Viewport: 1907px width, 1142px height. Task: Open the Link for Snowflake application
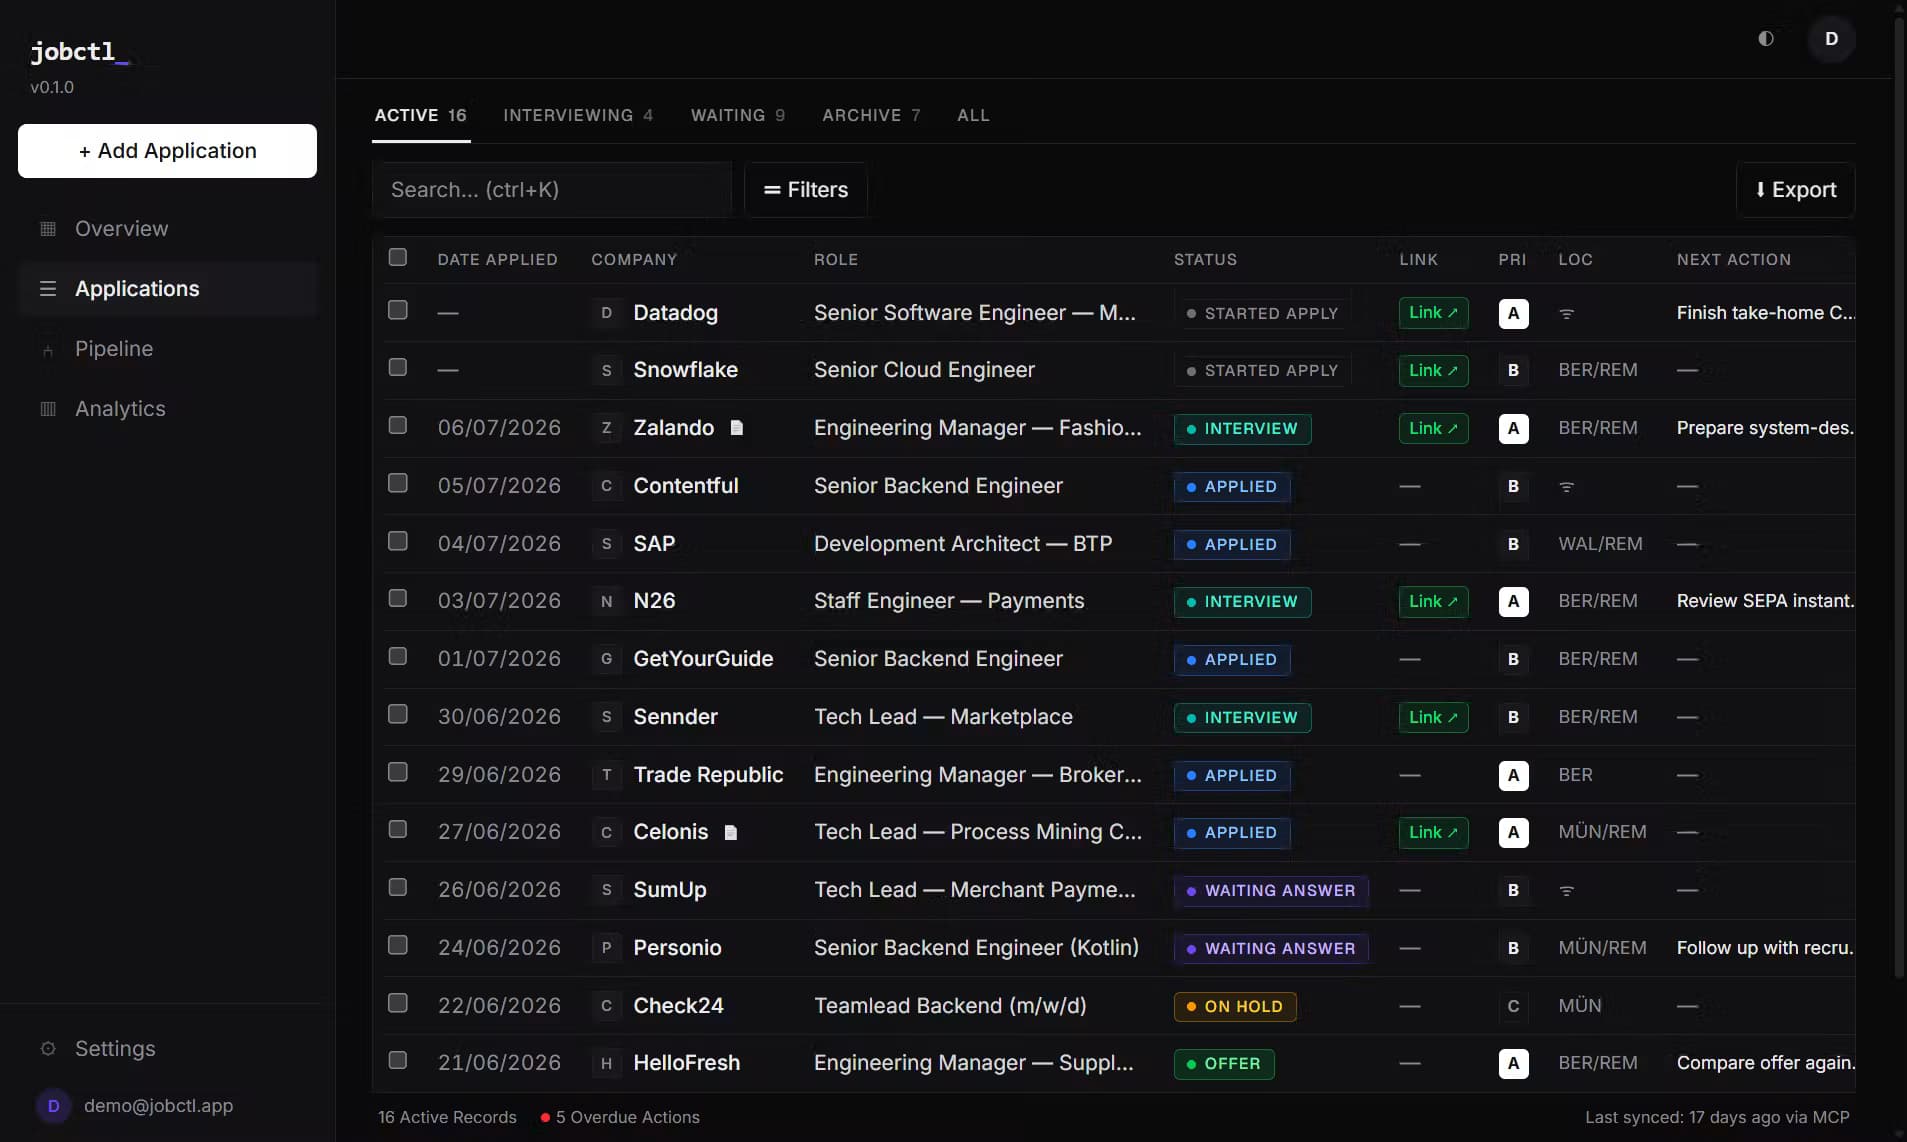point(1433,371)
